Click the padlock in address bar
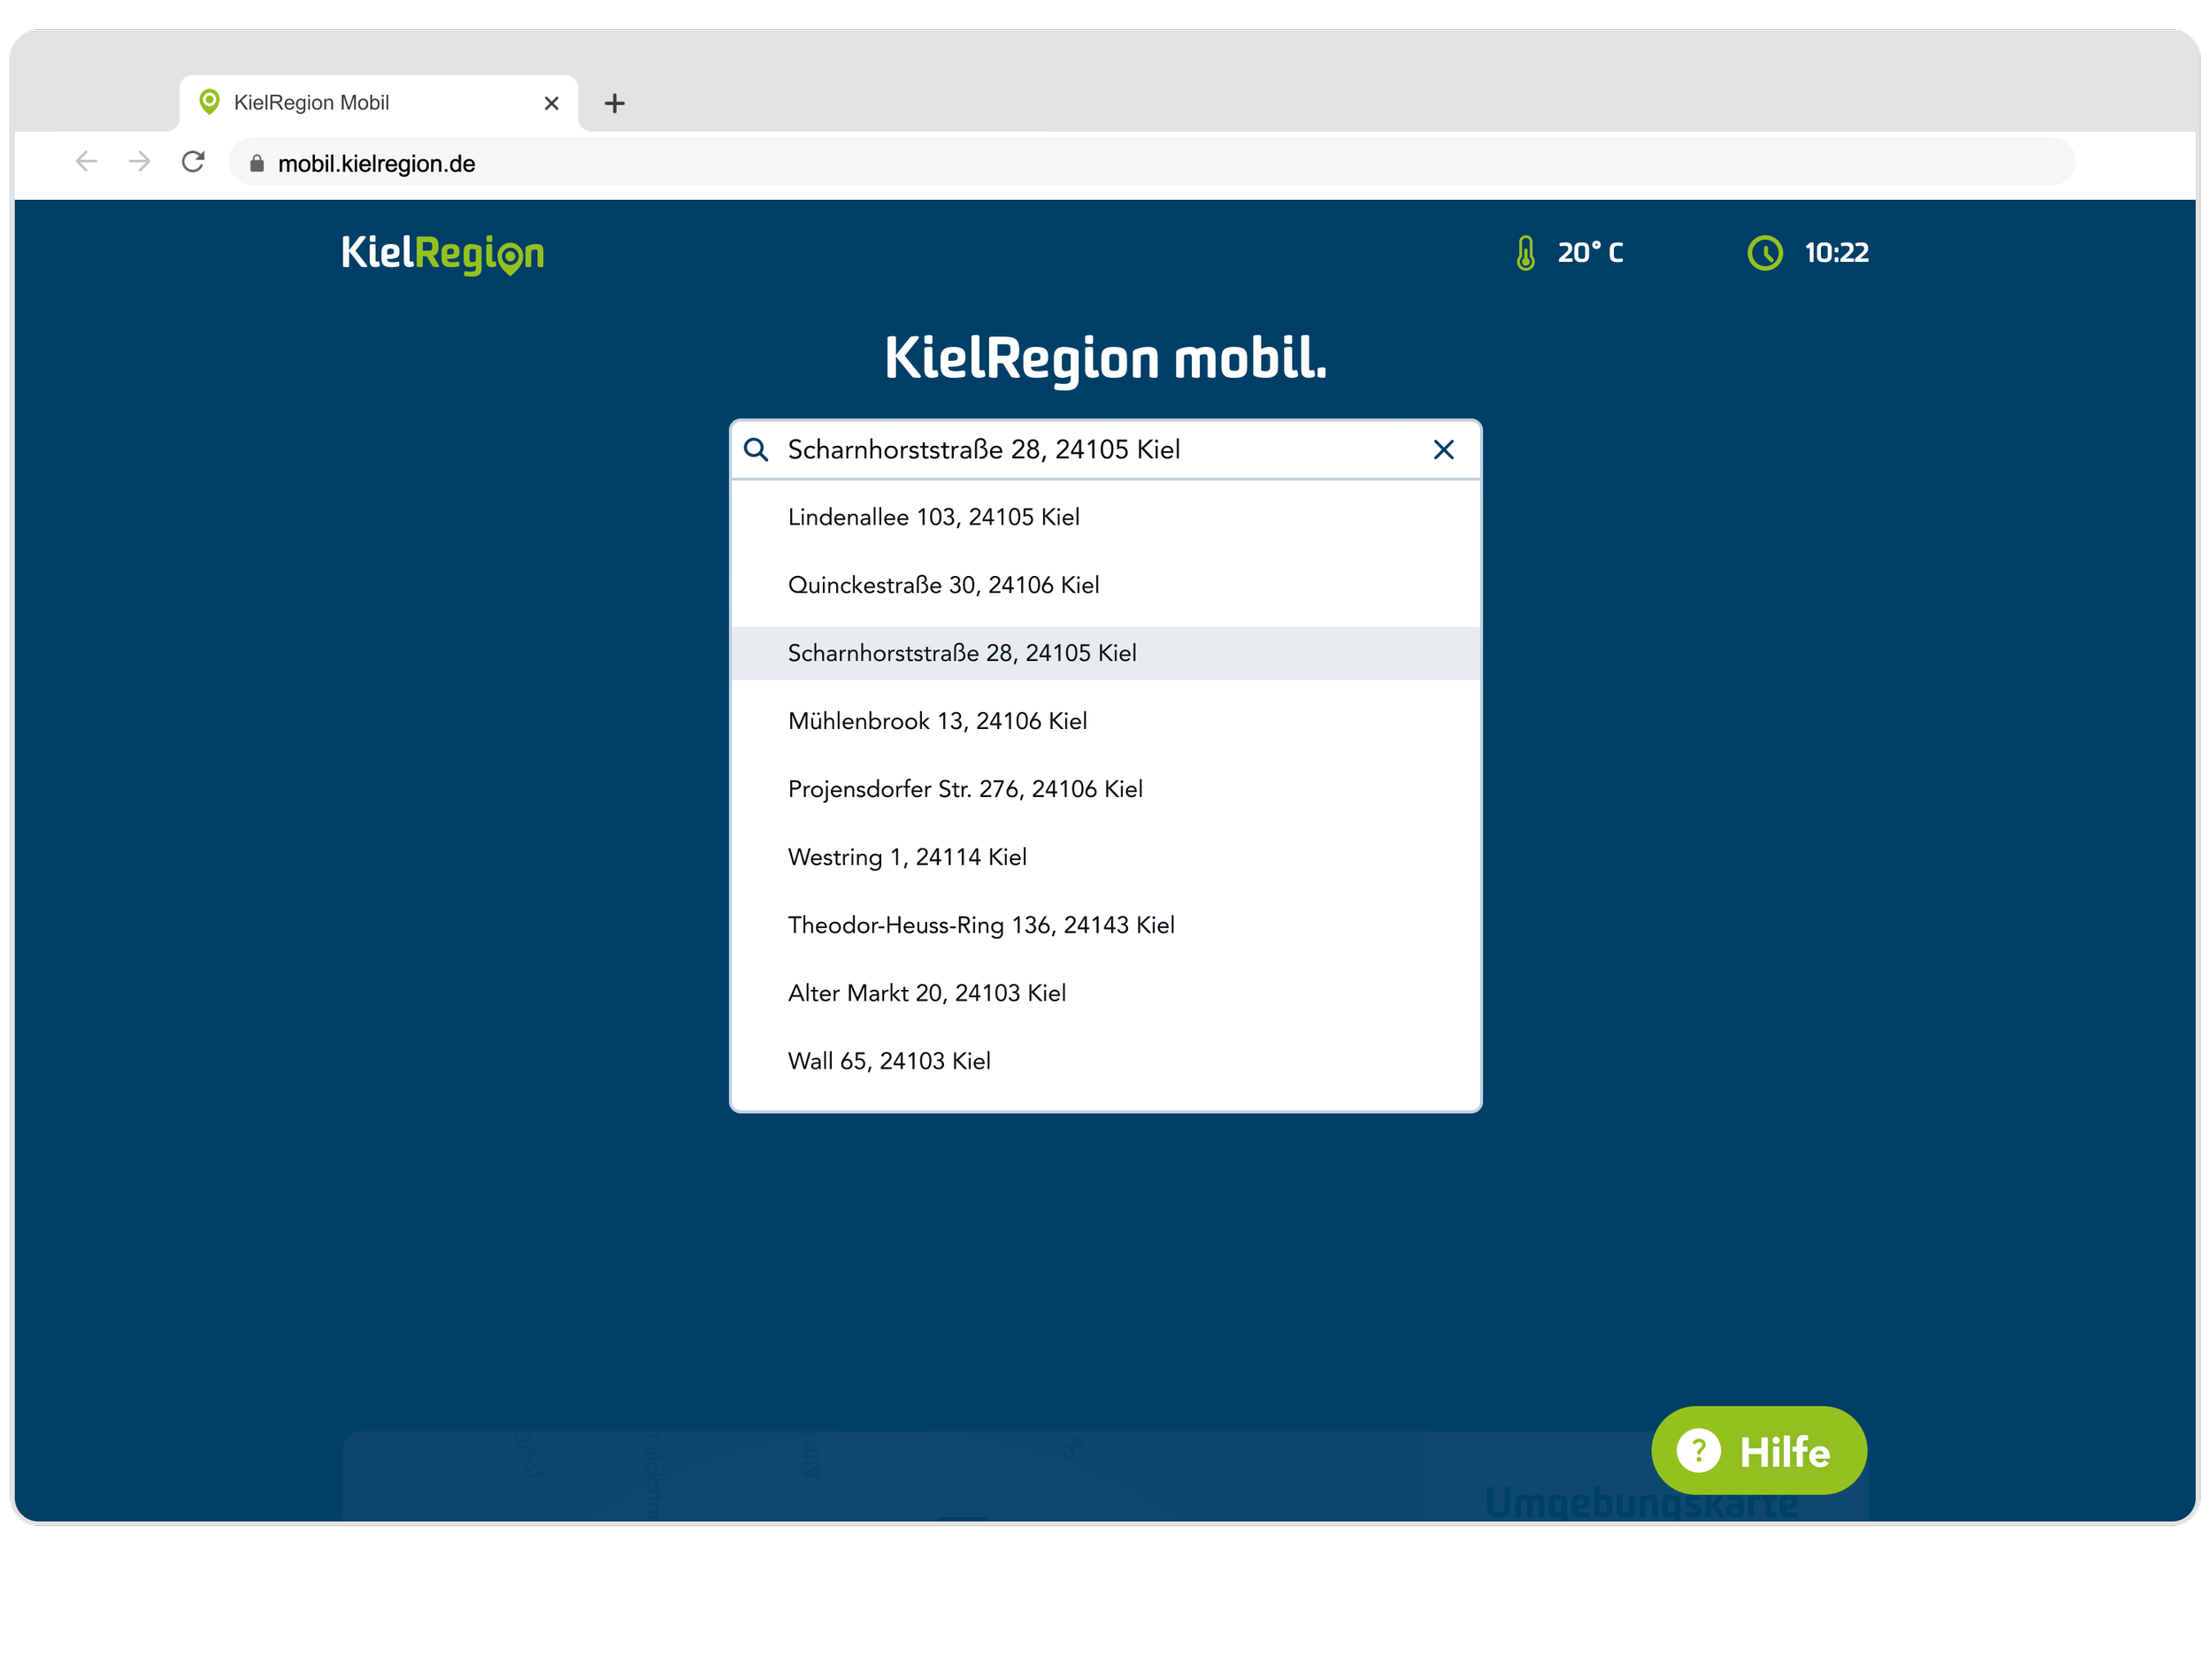Image resolution: width=2212 pixels, height=1665 pixels. click(x=257, y=164)
